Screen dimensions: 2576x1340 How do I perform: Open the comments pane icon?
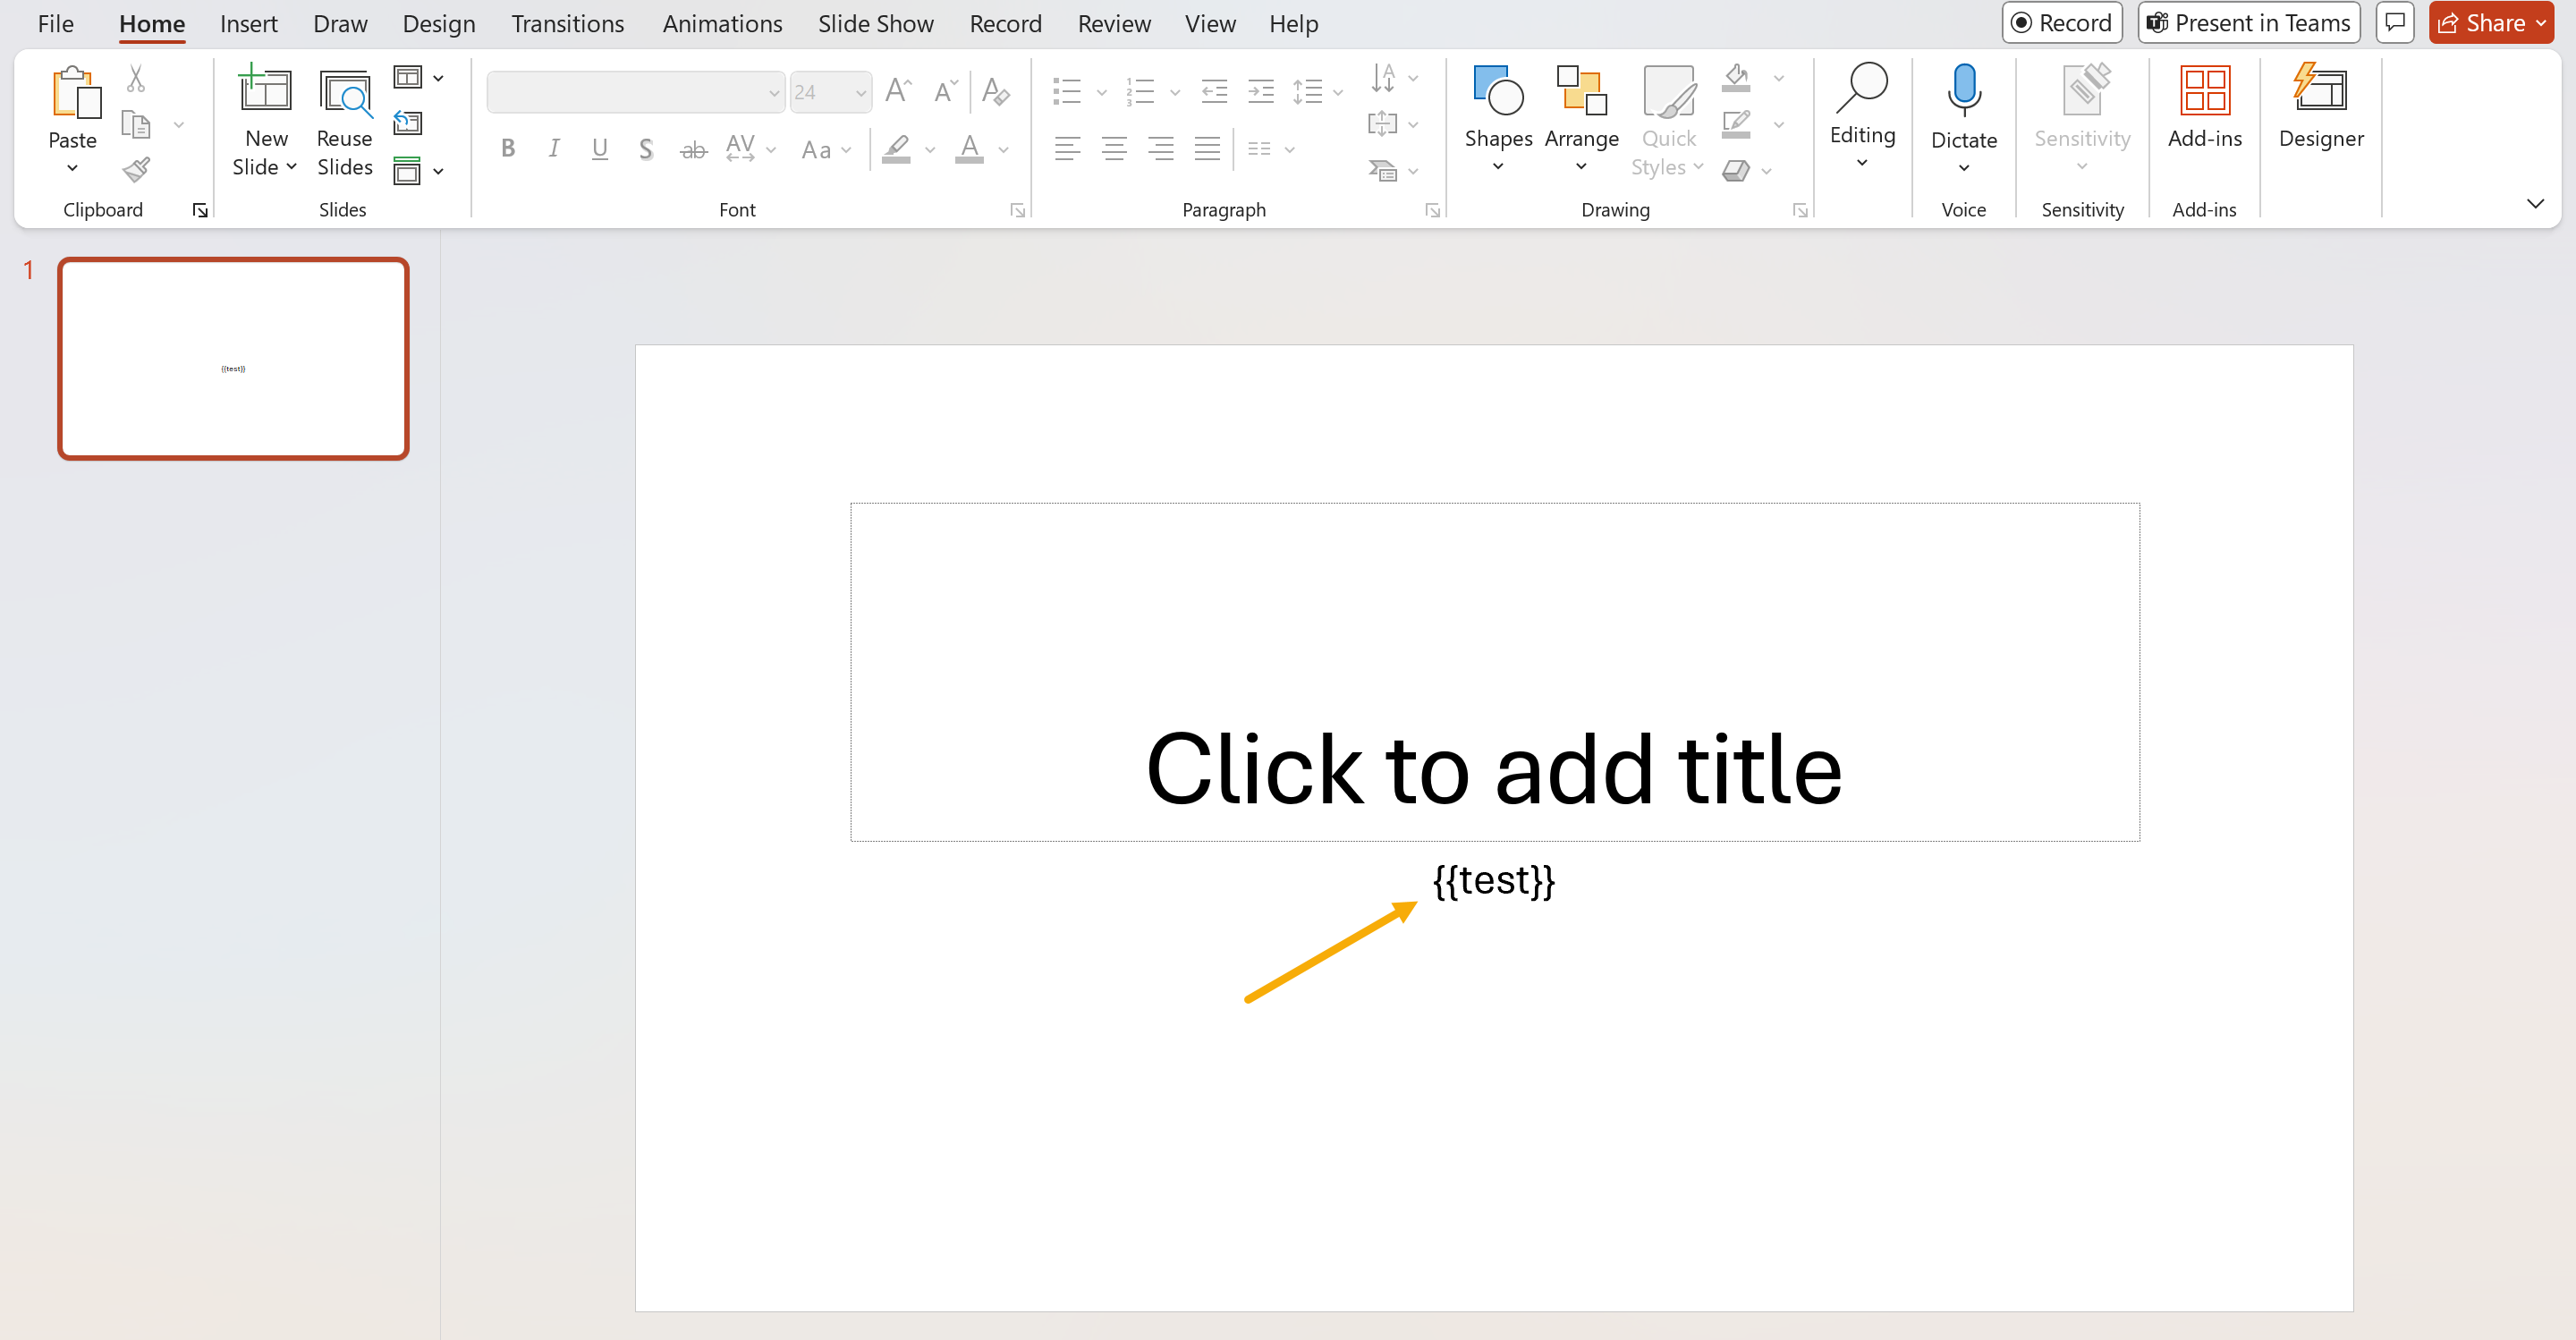[x=2395, y=22]
